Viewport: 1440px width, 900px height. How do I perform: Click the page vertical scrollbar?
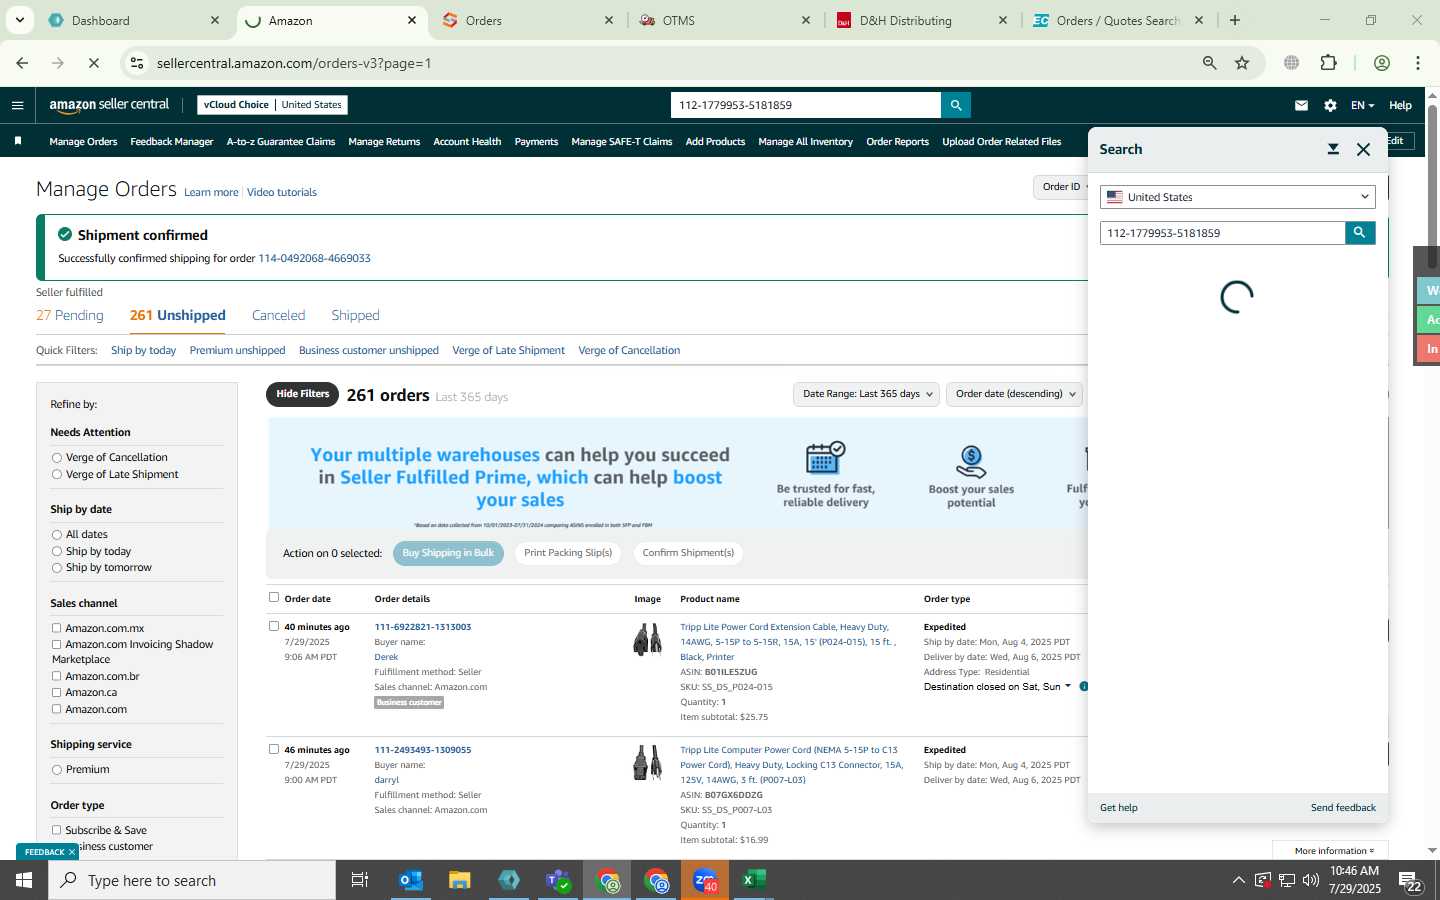coord(1432,185)
